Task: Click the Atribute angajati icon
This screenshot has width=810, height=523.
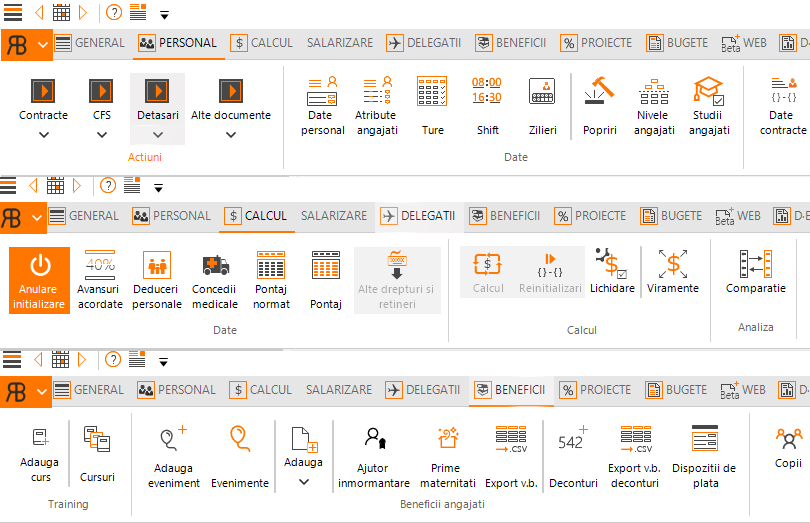Action: pyautogui.click(x=376, y=92)
